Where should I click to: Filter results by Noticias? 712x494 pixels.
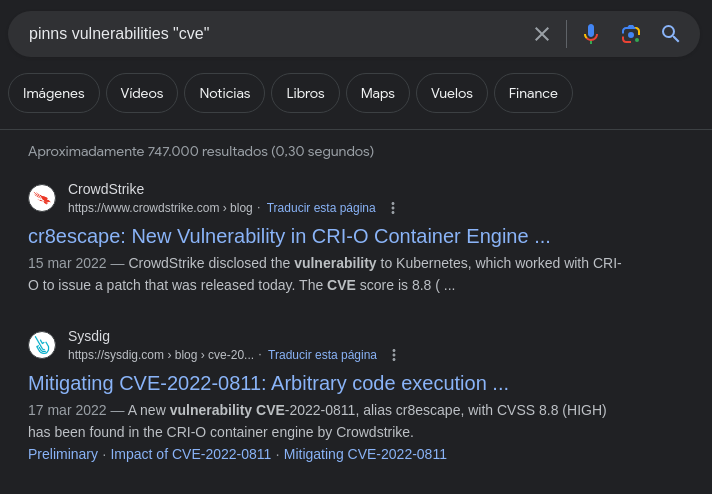click(x=225, y=93)
